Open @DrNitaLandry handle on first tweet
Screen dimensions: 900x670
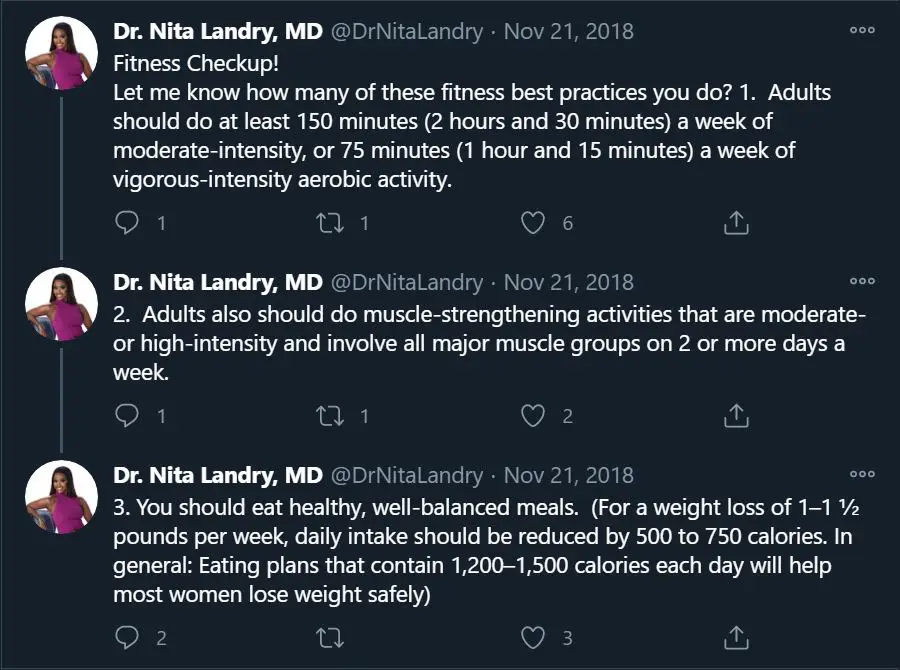point(407,31)
